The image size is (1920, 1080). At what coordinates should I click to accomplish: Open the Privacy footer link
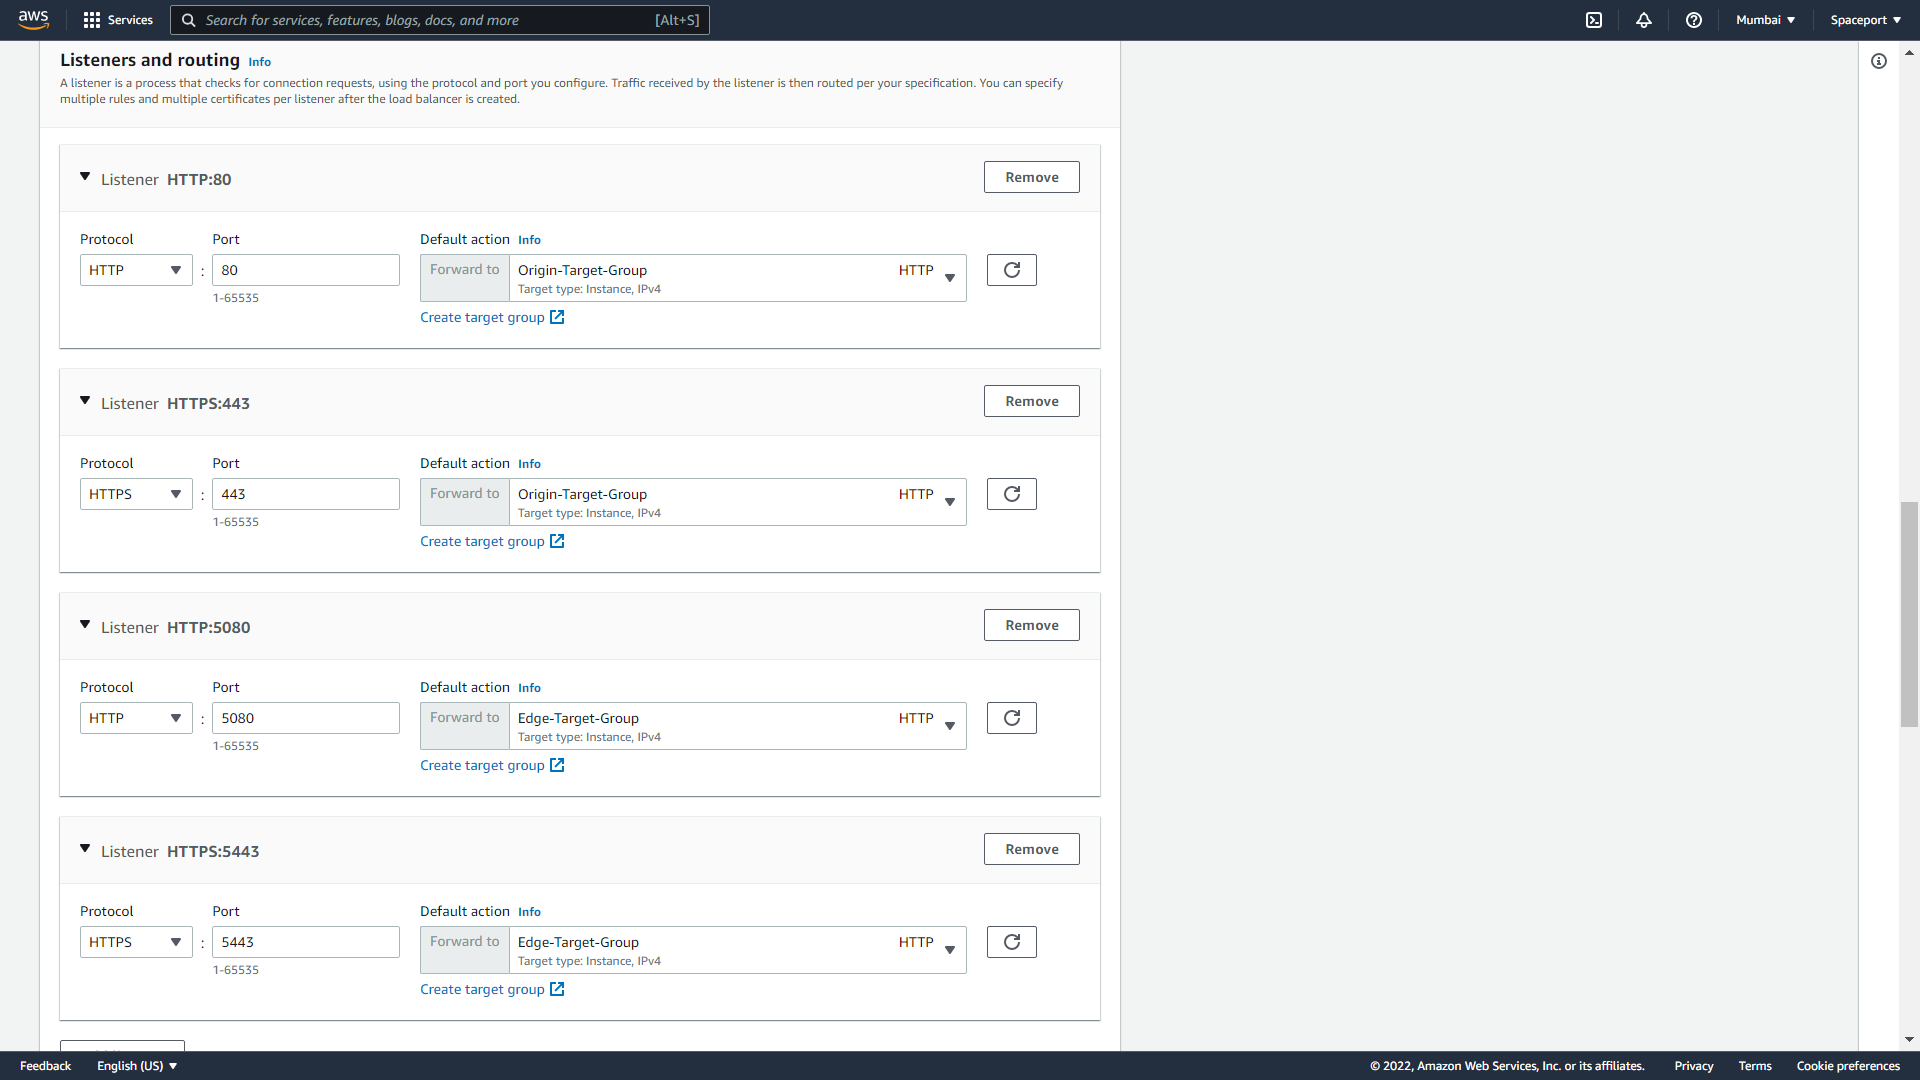point(1694,1066)
